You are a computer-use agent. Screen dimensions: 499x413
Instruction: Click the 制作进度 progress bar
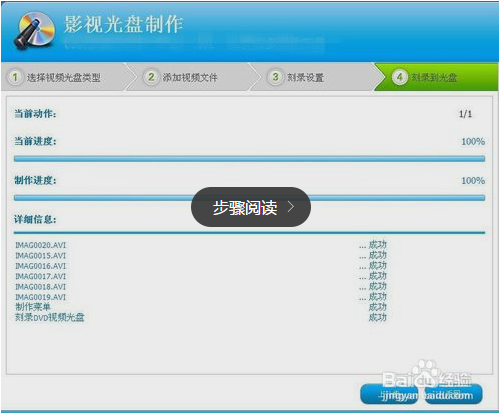coord(249,198)
